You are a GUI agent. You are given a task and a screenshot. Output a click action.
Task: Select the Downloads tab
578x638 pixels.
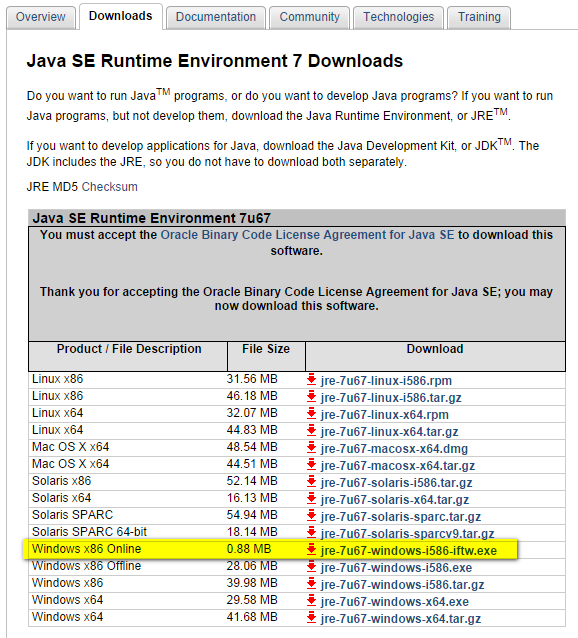pos(120,16)
